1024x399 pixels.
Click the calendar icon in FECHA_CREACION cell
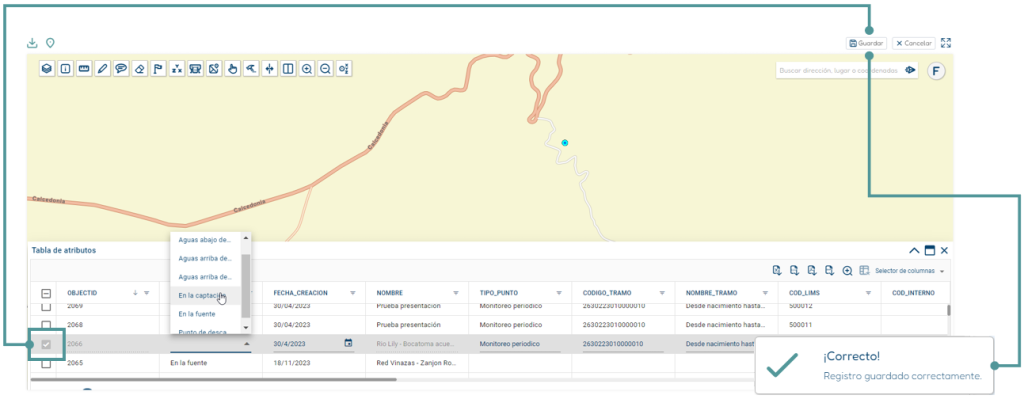tap(348, 343)
